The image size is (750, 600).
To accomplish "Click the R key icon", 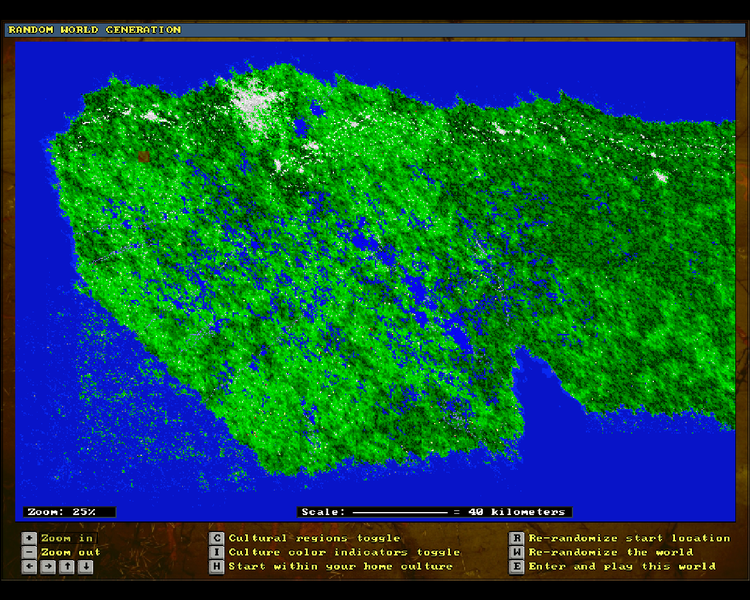I will pos(516,538).
